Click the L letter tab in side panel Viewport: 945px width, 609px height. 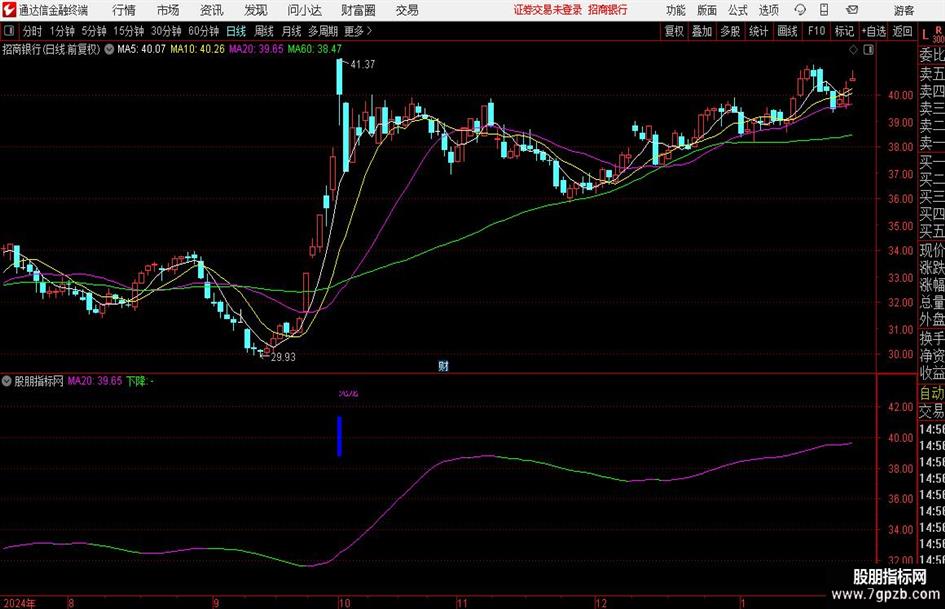pos(925,35)
